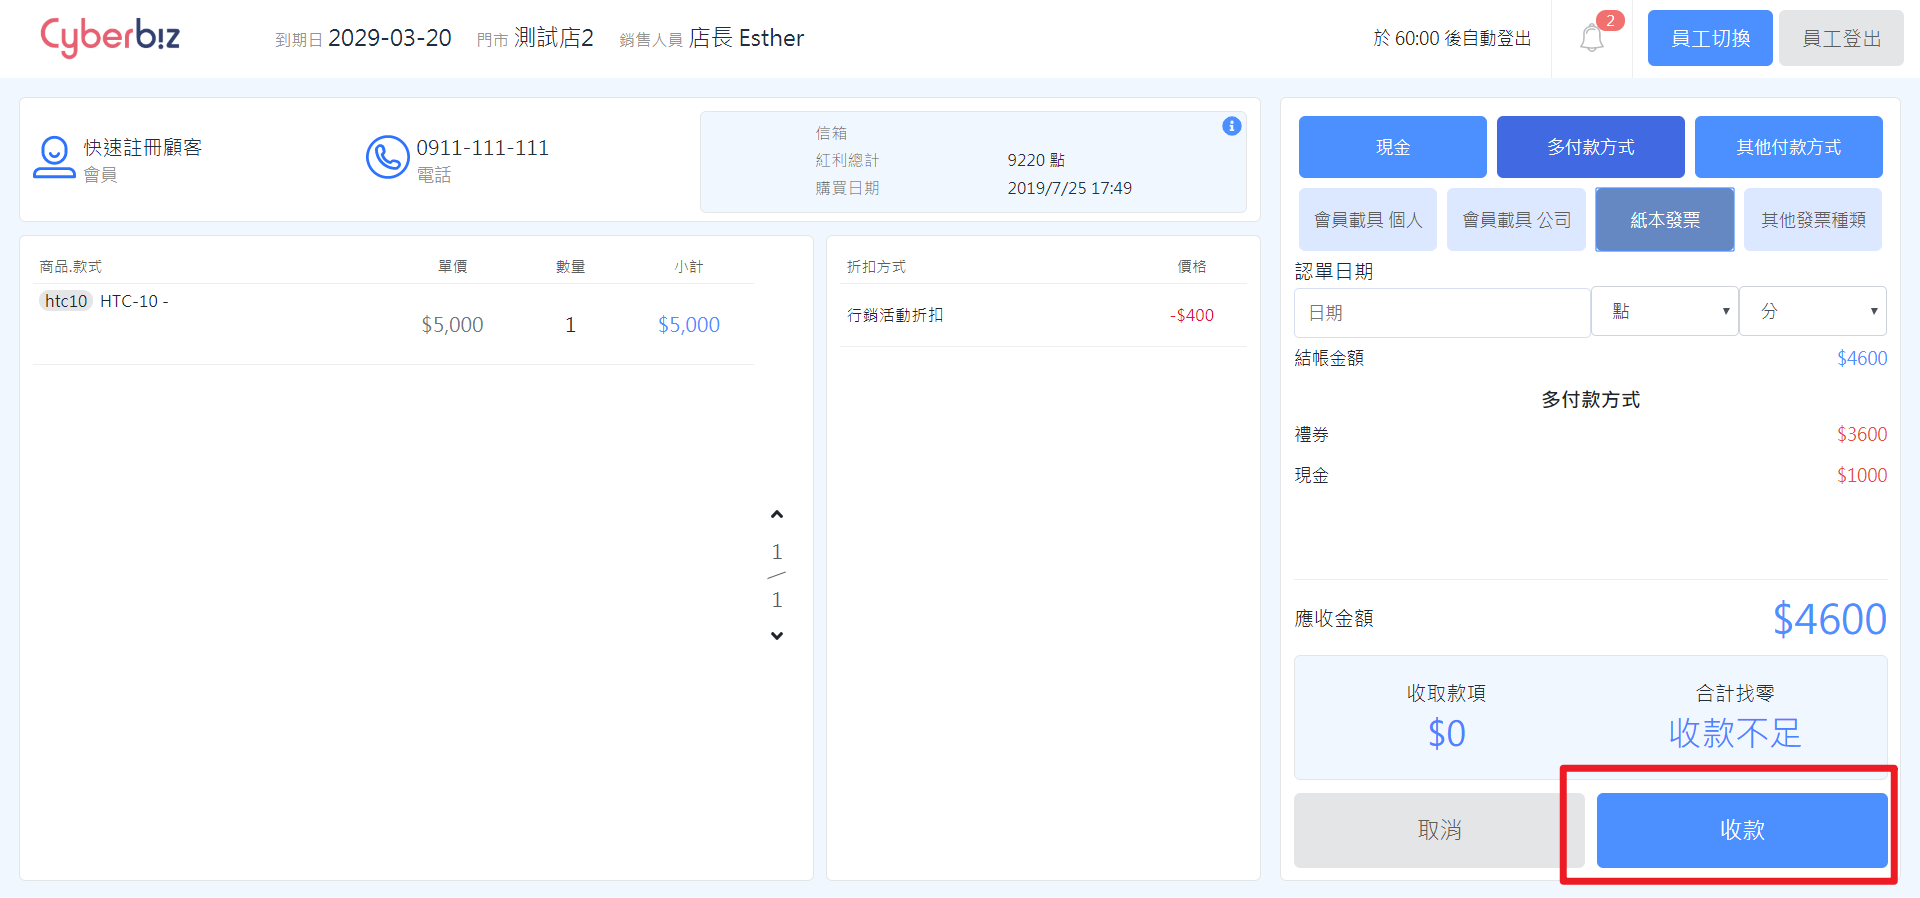This screenshot has width=1920, height=898.
Task: Select 現金 payment method
Action: coord(1392,147)
